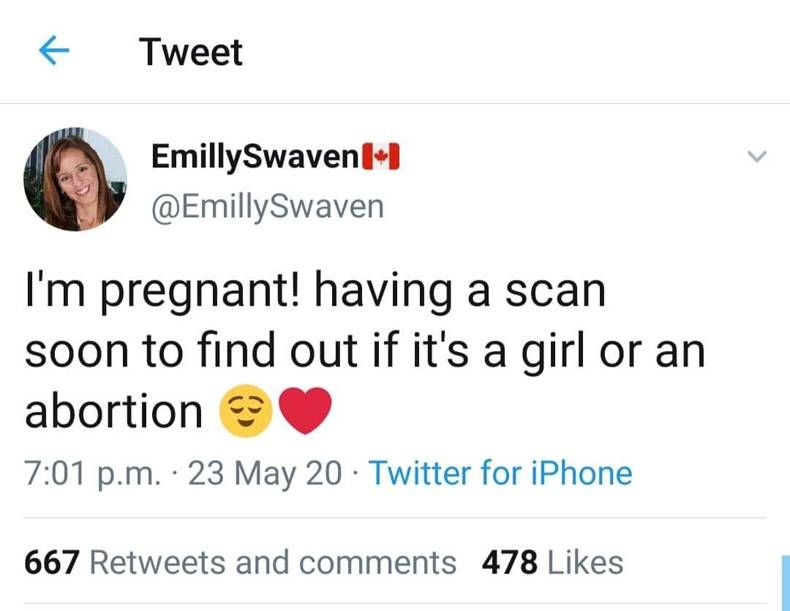Image resolution: width=790 pixels, height=611 pixels.
Task: Click the 7:01 p.m. timestamp
Action: coord(93,473)
